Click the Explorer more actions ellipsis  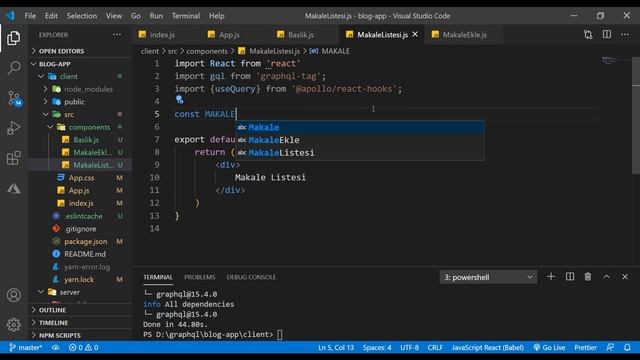coord(117,35)
